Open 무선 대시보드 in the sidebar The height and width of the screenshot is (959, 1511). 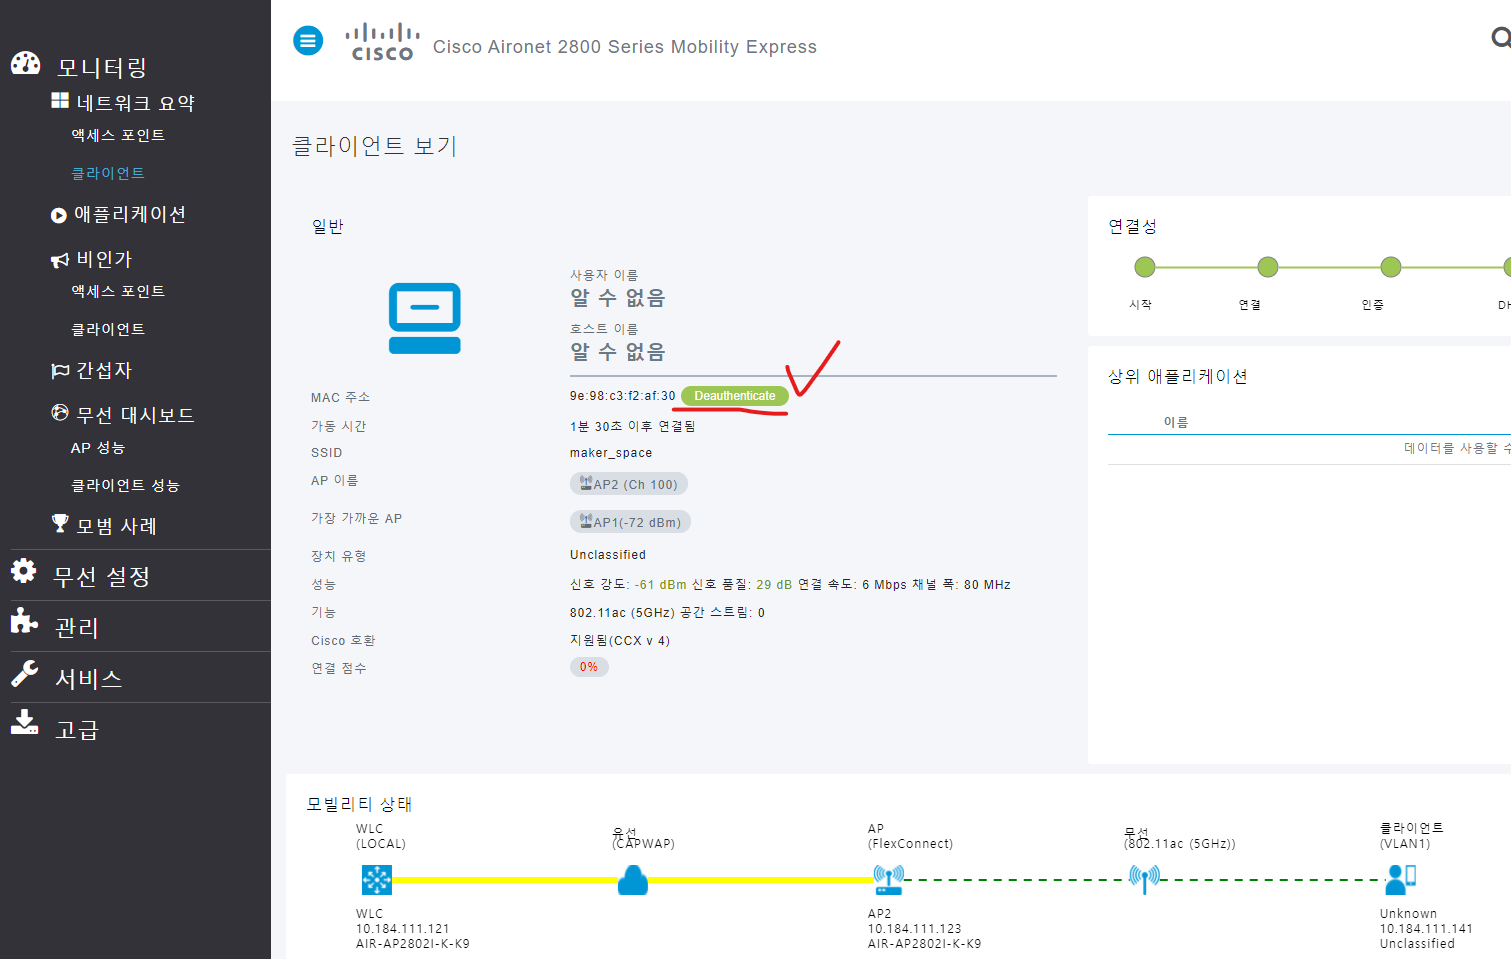pos(136,415)
